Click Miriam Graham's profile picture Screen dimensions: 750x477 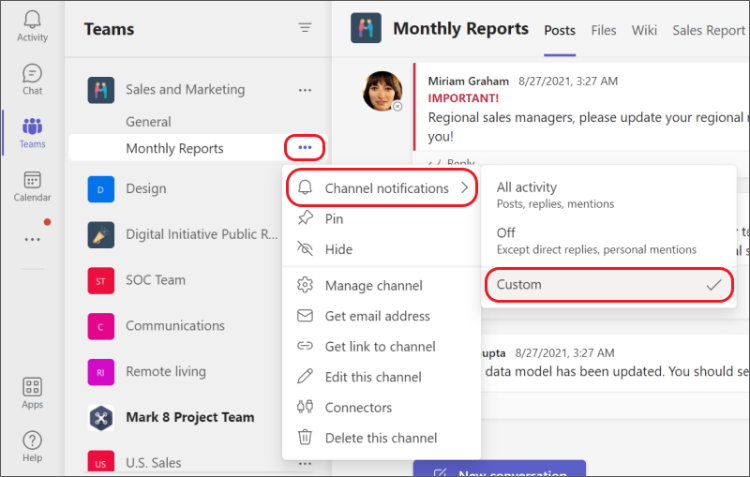383,91
